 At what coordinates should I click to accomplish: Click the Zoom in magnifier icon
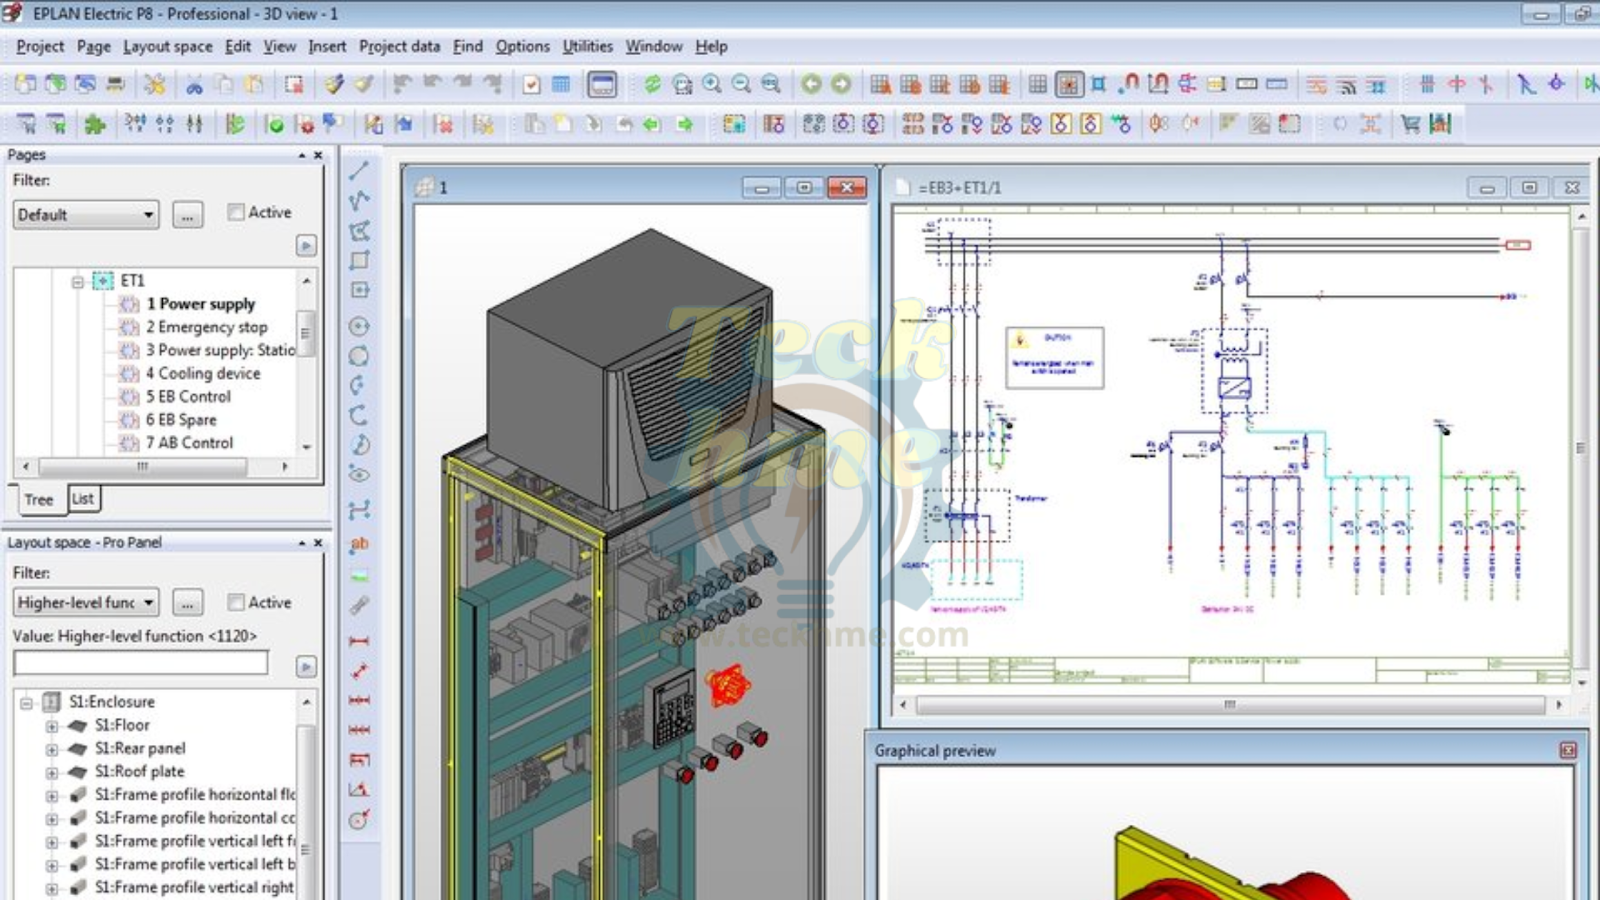pos(712,85)
